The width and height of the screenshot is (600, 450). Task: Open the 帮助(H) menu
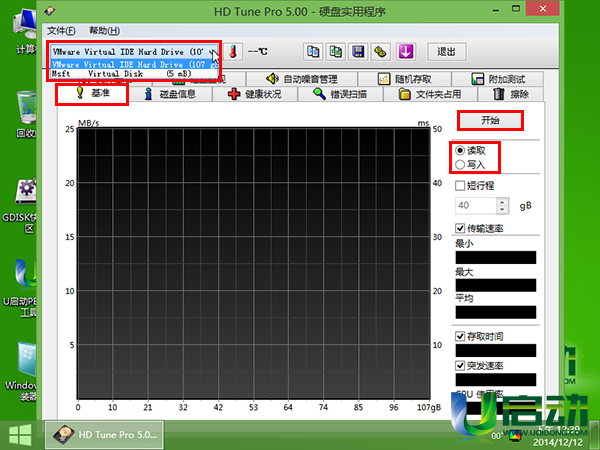click(104, 31)
